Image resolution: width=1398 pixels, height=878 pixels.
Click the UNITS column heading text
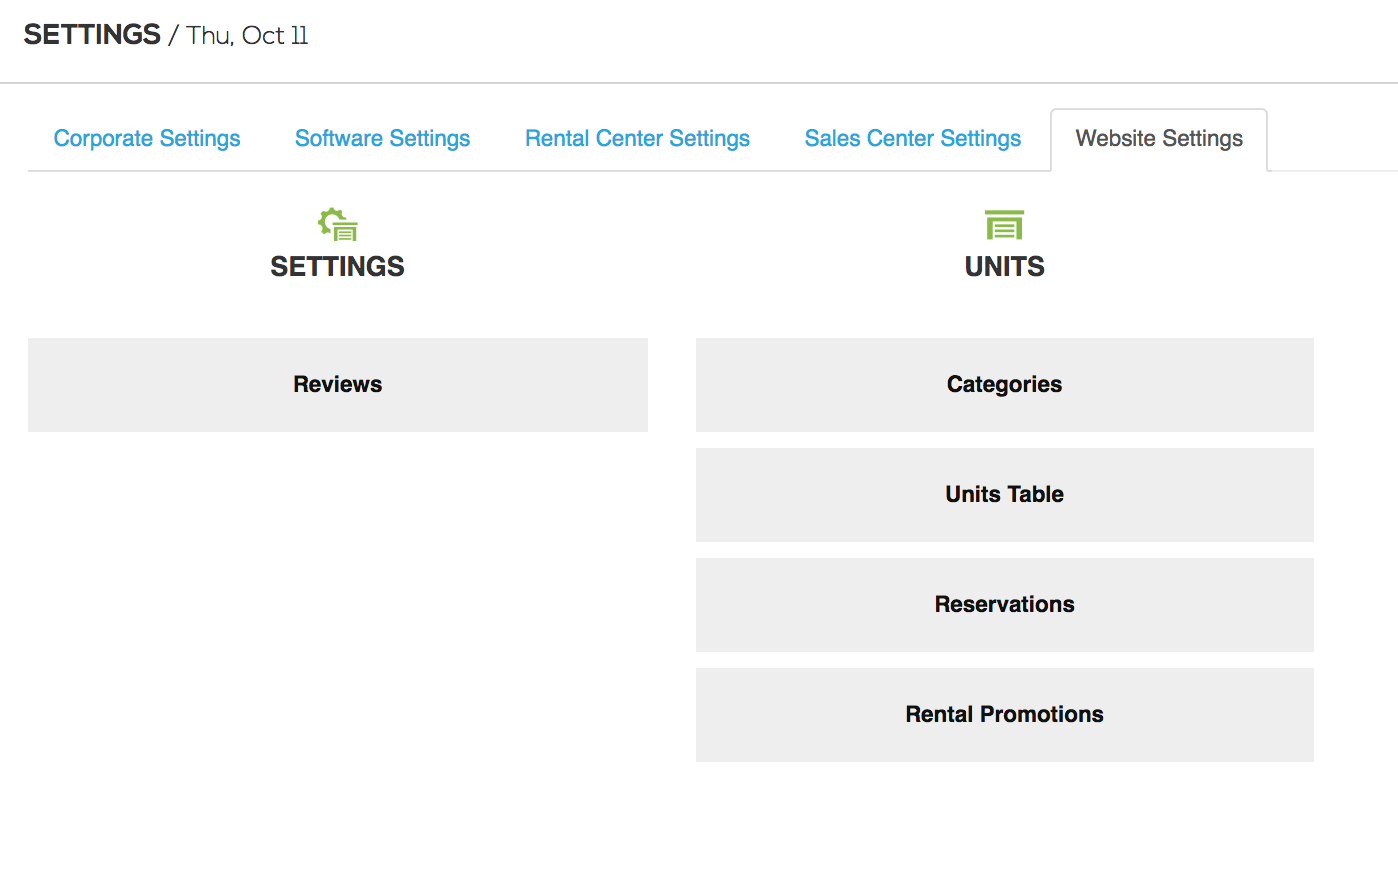tap(1004, 267)
